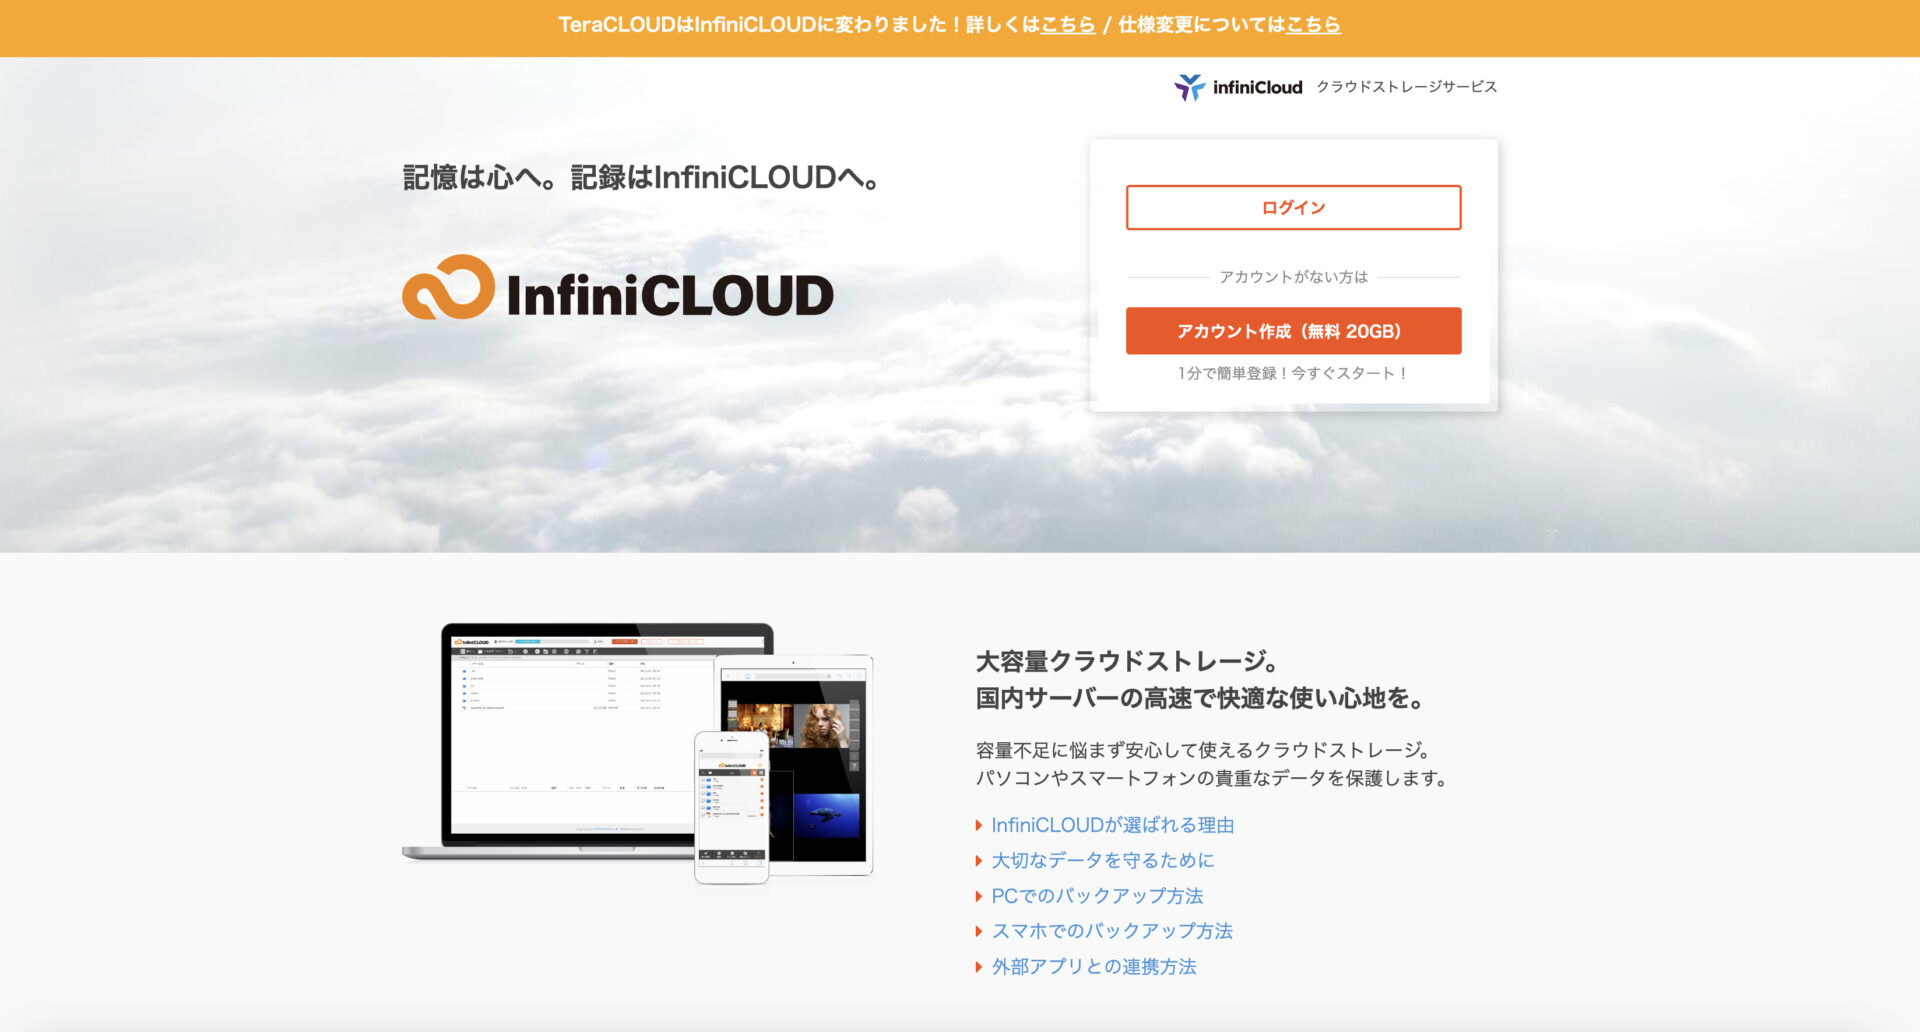
Task: Click 容量不足に悩まず安心して paragraph line
Action: tap(1205, 750)
